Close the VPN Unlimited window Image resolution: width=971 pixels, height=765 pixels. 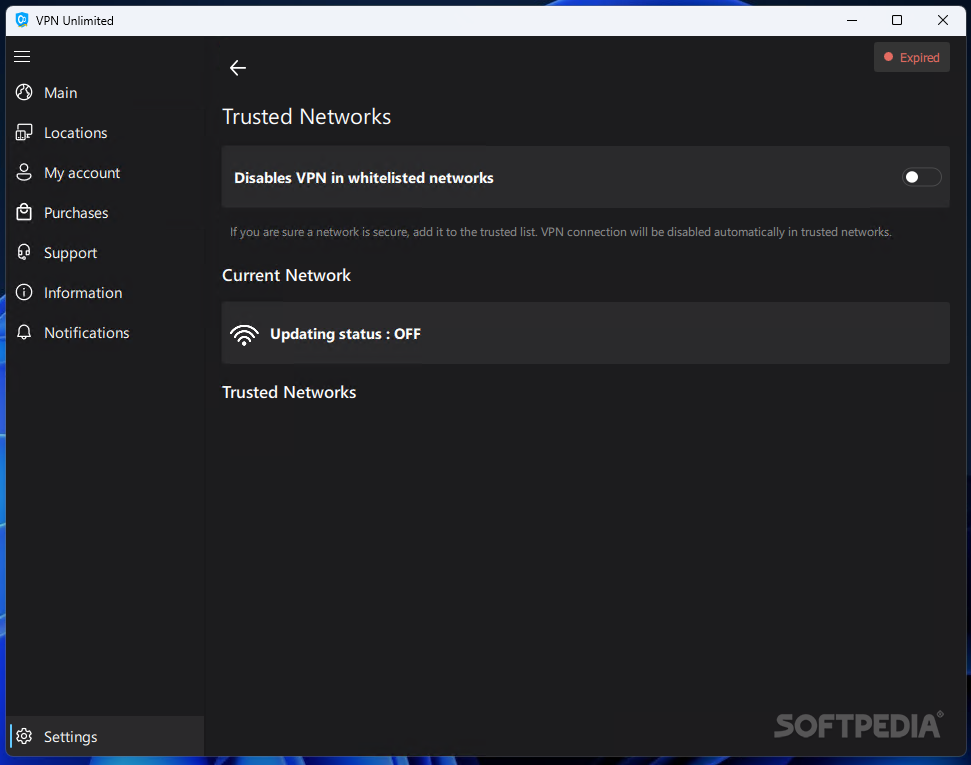pyautogui.click(x=943, y=20)
